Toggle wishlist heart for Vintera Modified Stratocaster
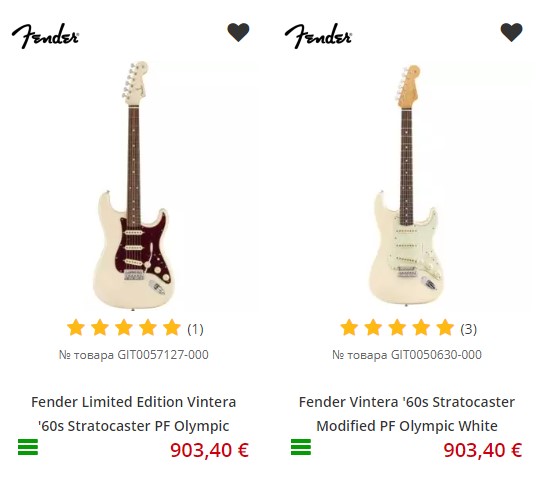 pyautogui.click(x=511, y=32)
